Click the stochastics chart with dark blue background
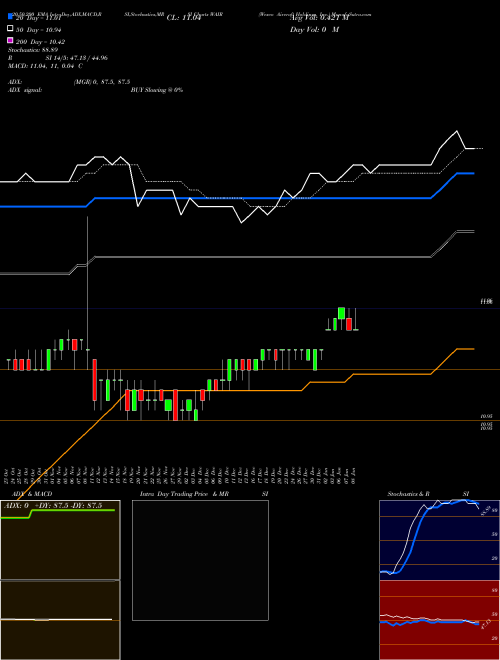The width and height of the screenshot is (500, 660). click(x=439, y=540)
